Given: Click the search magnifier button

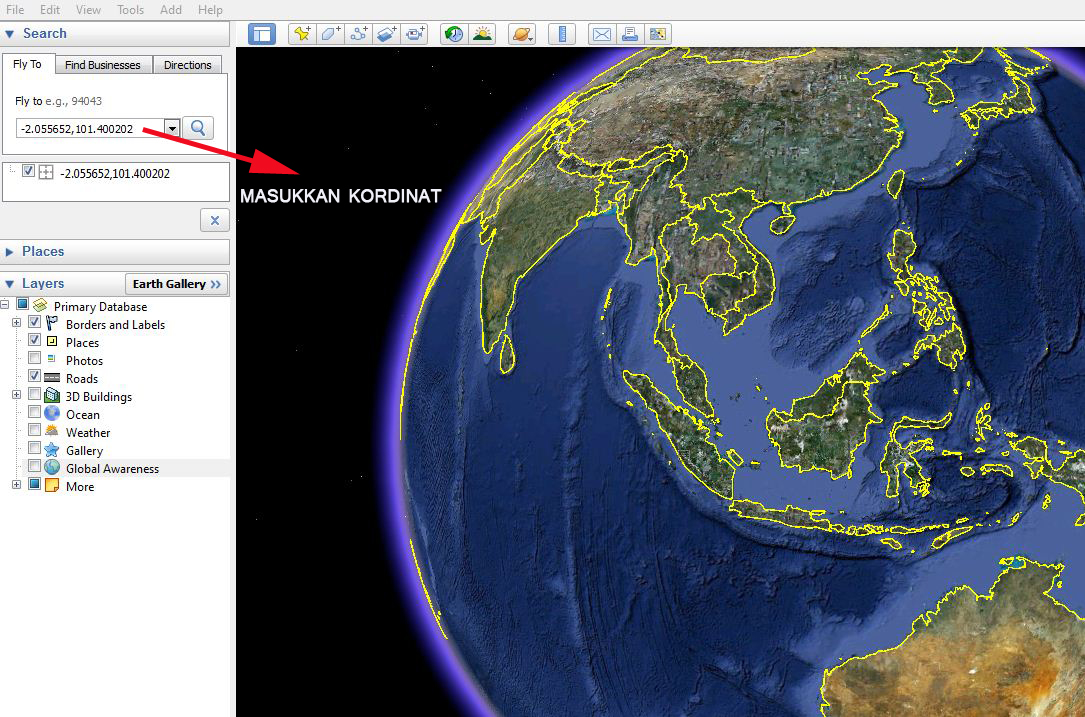Looking at the screenshot, I should 198,128.
